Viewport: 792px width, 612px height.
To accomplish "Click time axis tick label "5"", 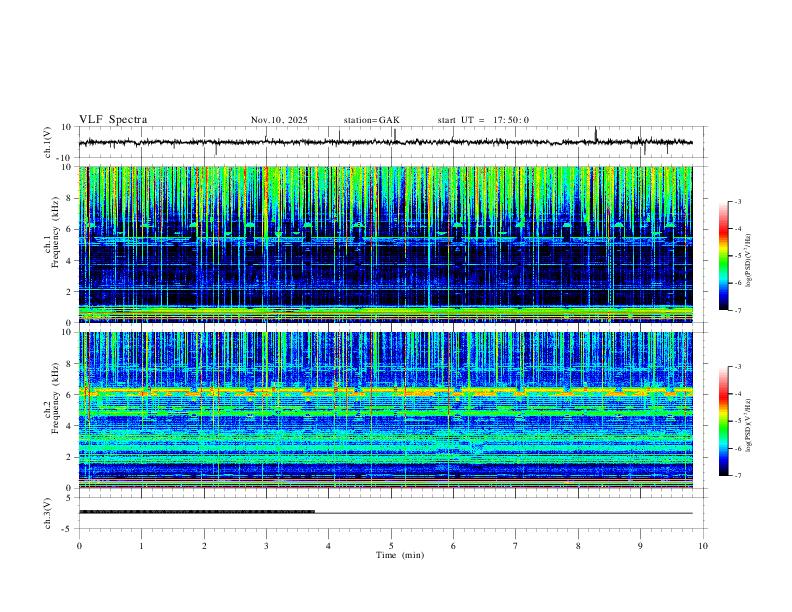I will click(x=391, y=546).
